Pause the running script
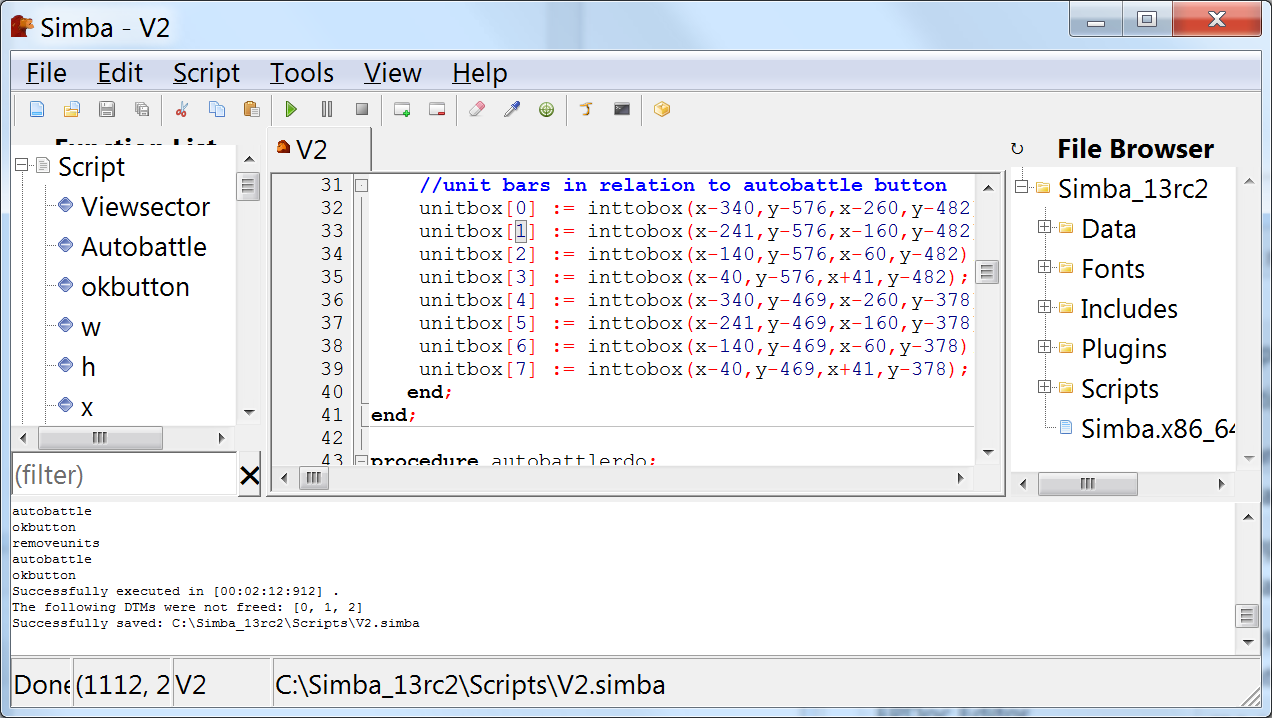The image size is (1272, 718). (326, 109)
